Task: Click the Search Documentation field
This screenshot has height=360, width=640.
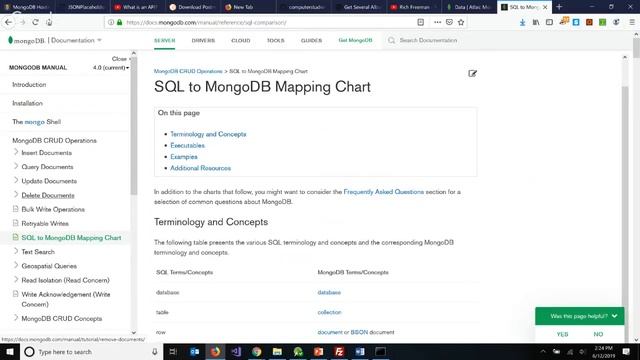Action: pyautogui.click(x=428, y=40)
